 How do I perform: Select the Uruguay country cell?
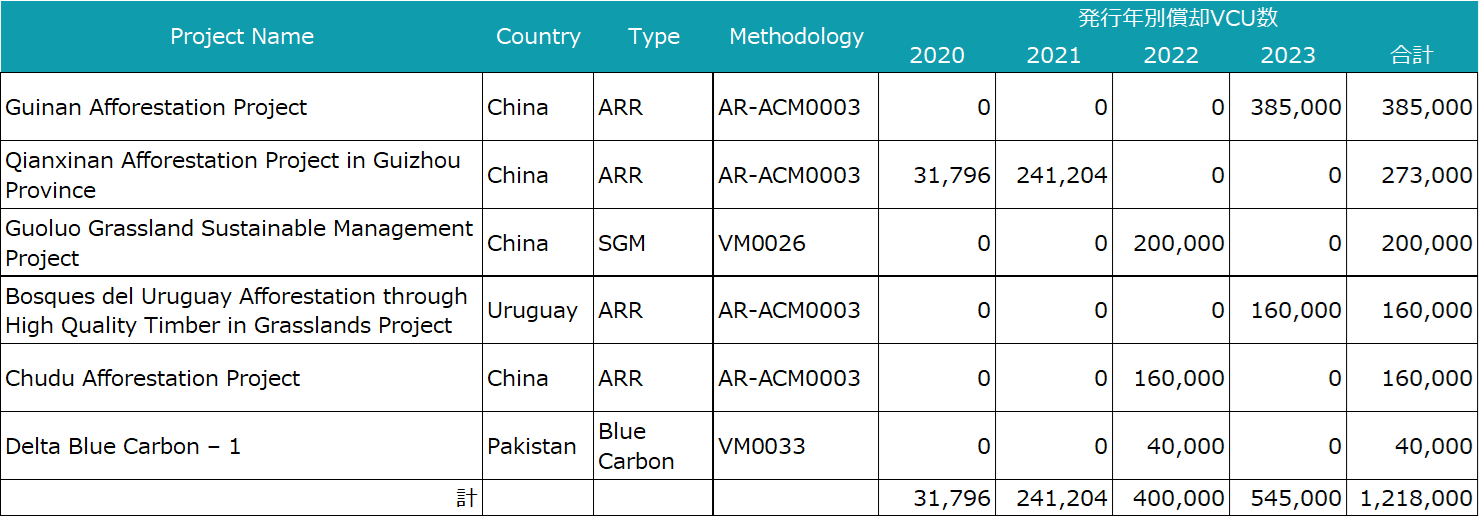532,310
